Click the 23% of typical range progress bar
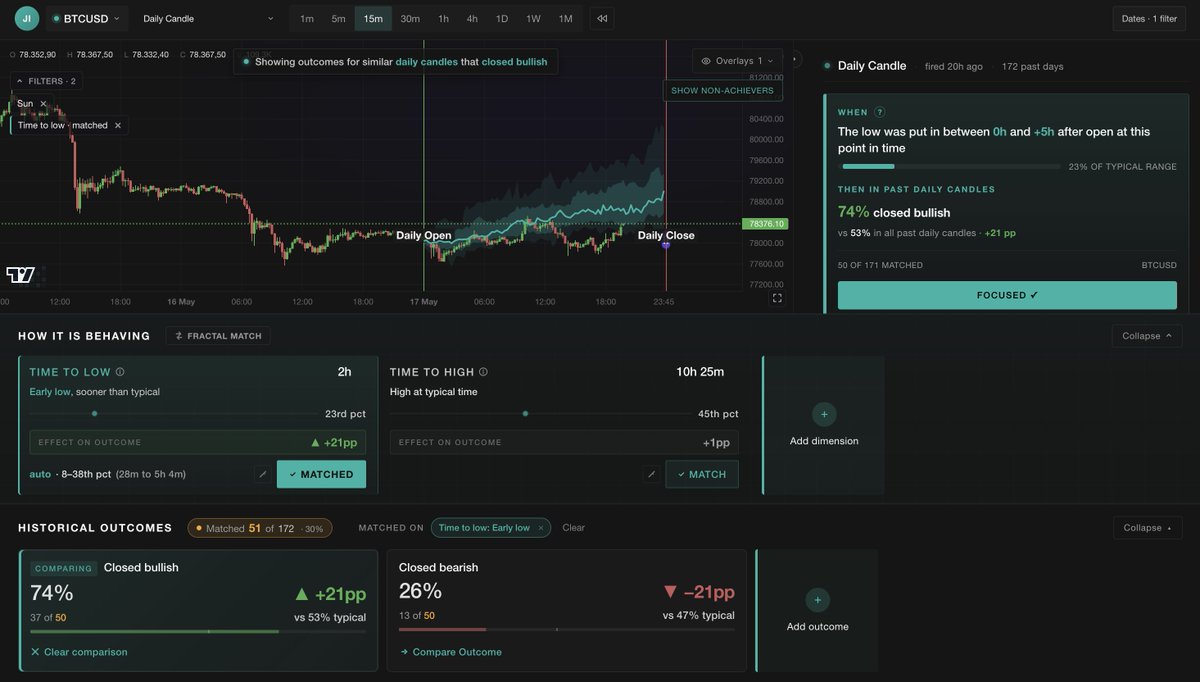The image size is (1200, 682). pos(949,166)
